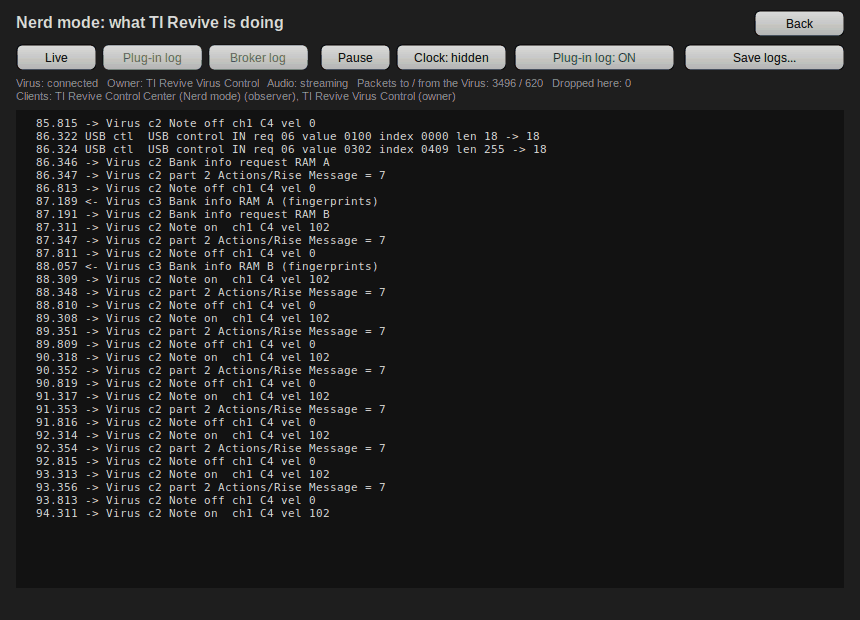Viewport: 860px width, 620px height.
Task: Click the 'Virus: connected' status text
Action: coord(57,83)
